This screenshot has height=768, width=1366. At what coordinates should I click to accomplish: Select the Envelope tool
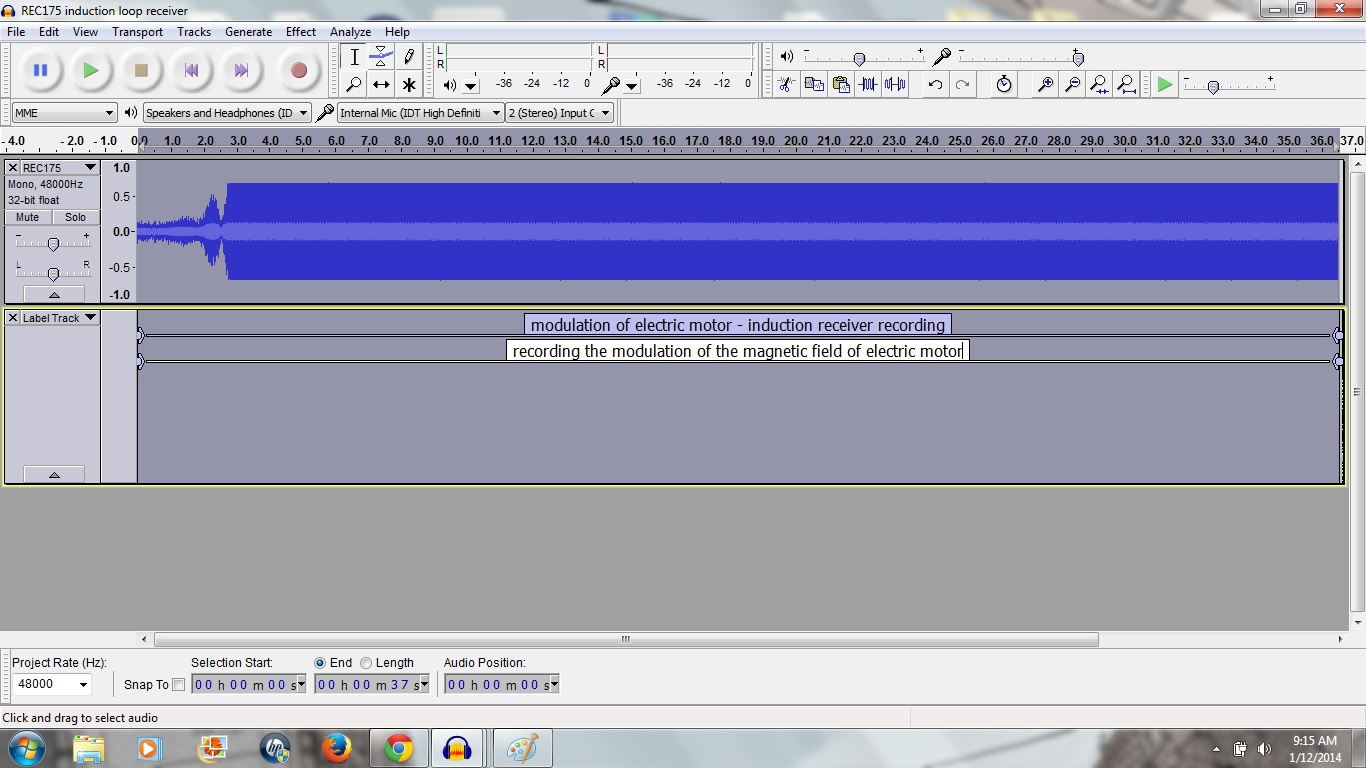381,57
